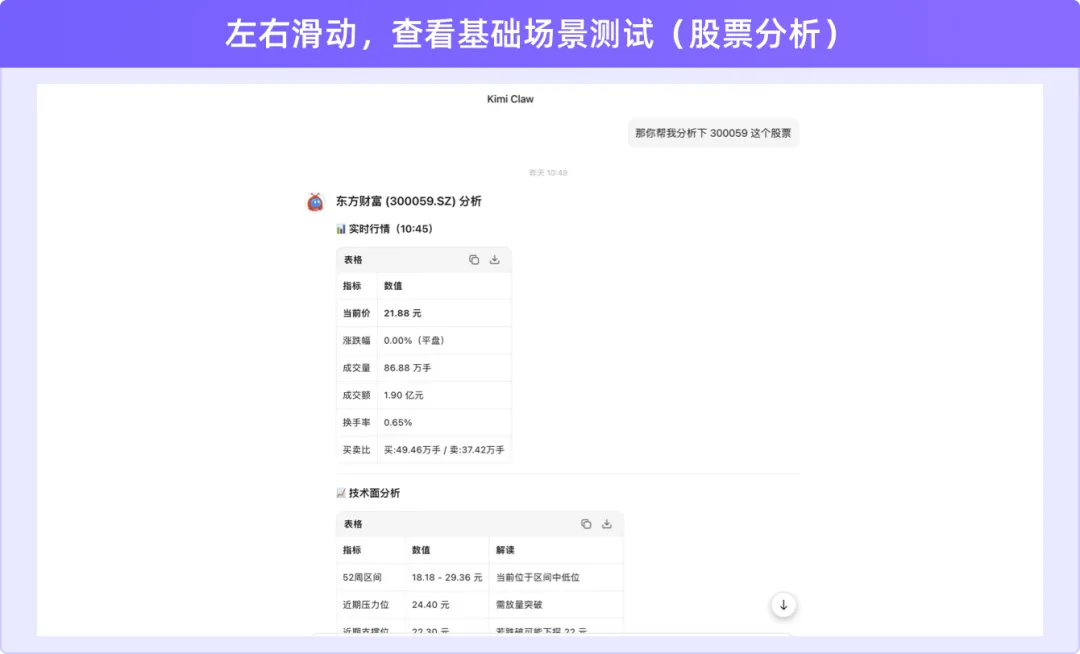Click 指标 header in 实时行情 table
Image resolution: width=1080 pixels, height=654 pixels.
351,286
